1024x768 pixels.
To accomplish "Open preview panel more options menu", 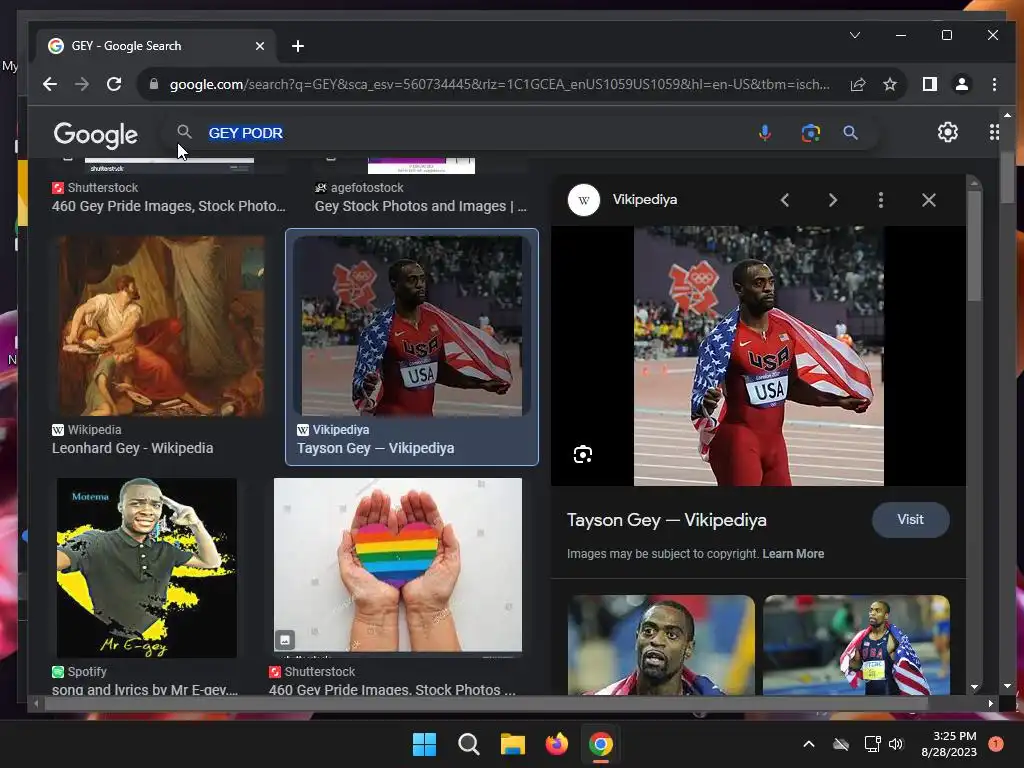I will click(881, 200).
